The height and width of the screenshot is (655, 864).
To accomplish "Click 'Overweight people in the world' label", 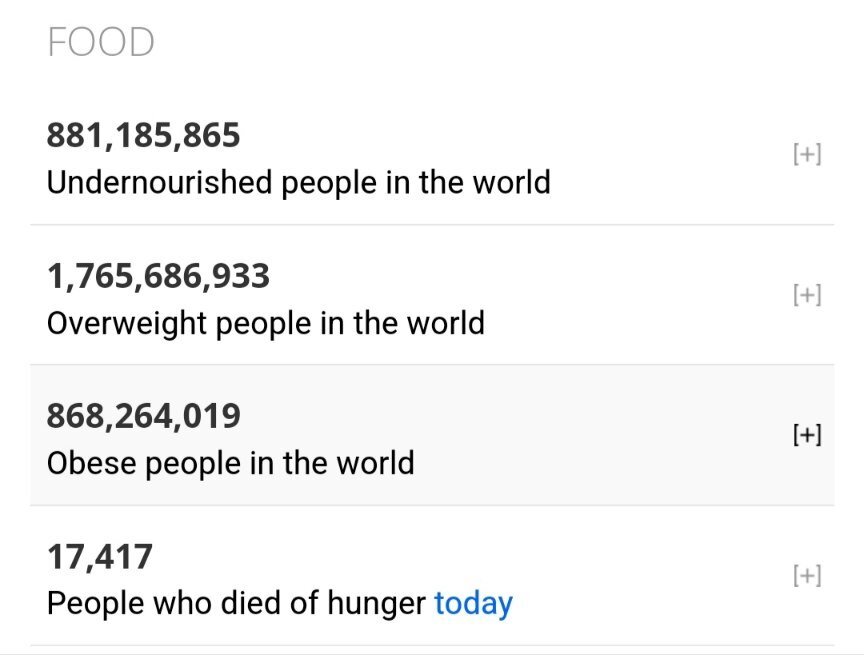I will (266, 323).
